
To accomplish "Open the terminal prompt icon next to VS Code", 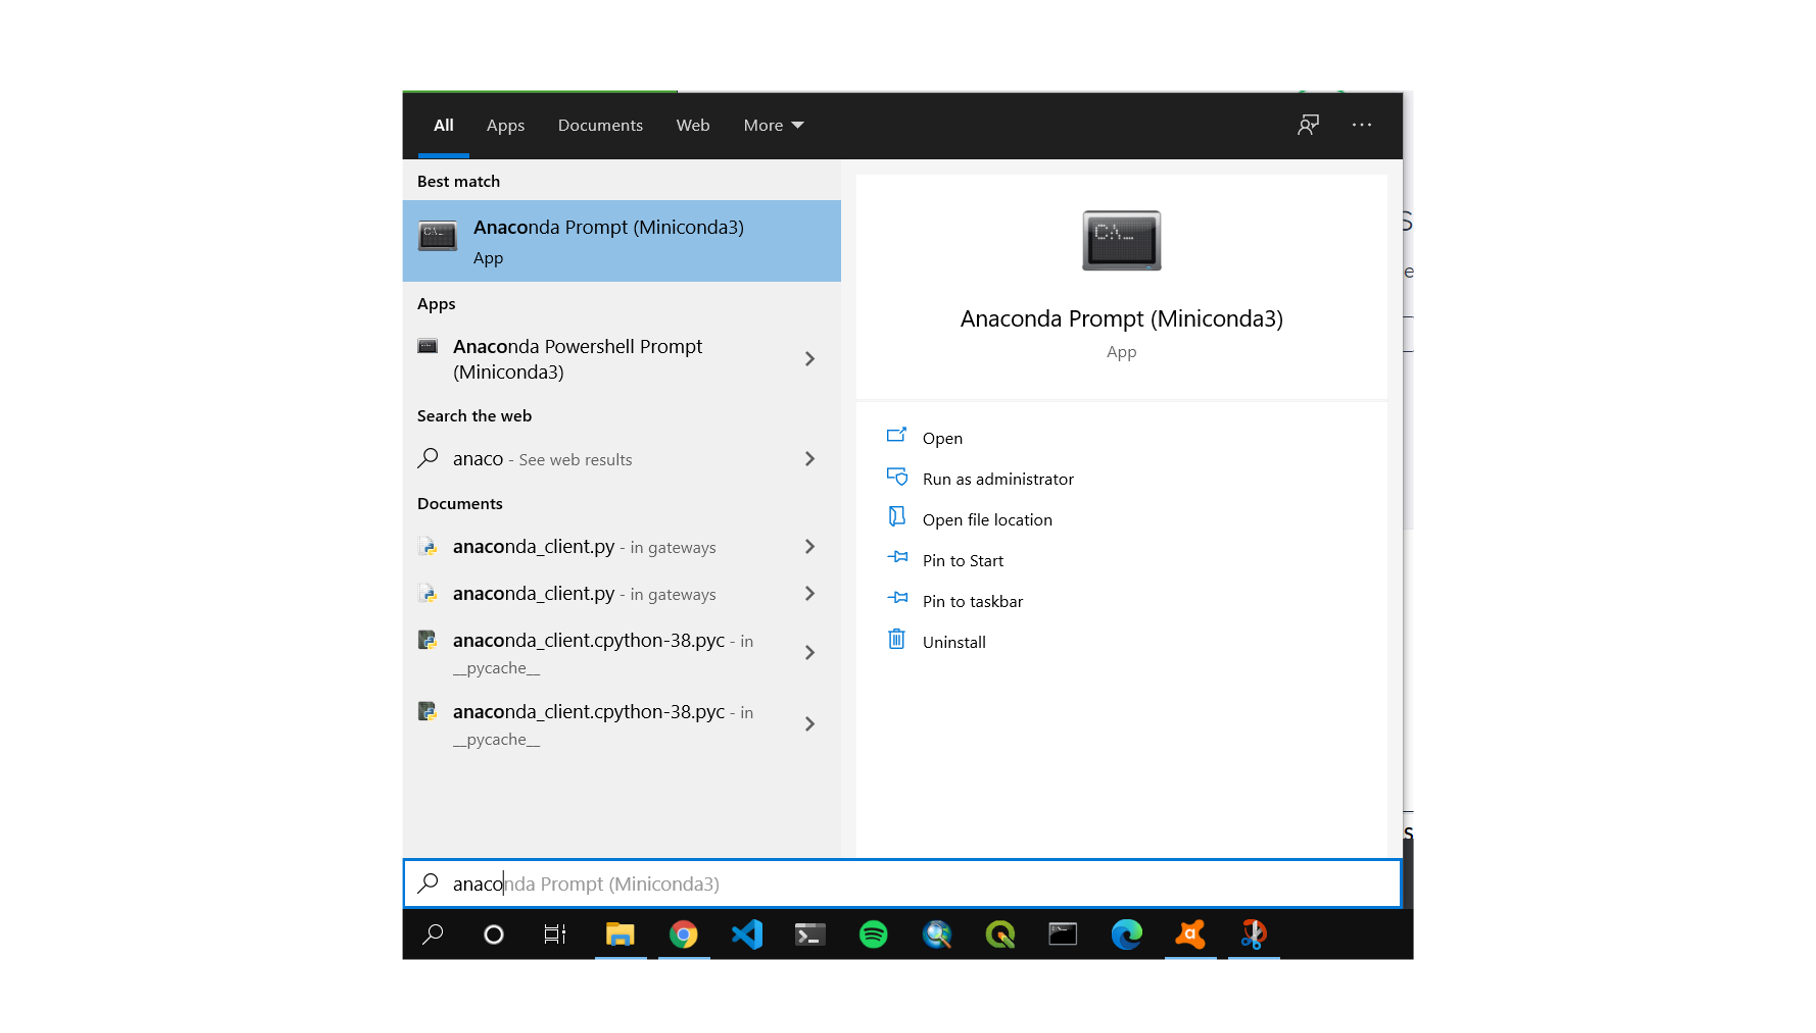I will click(810, 935).
